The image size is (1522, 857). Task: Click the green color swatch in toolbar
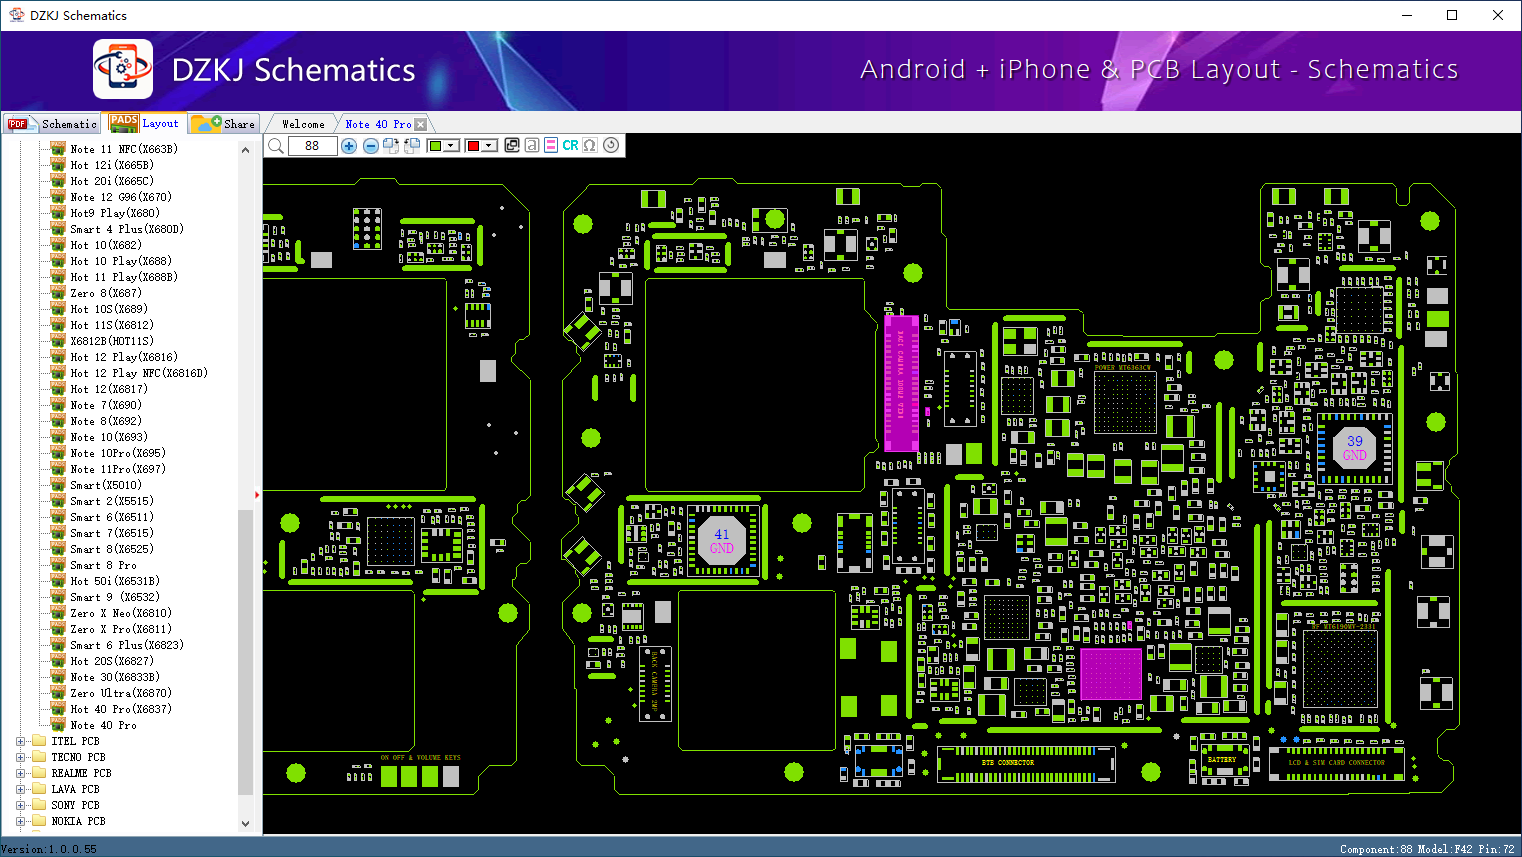coord(435,146)
